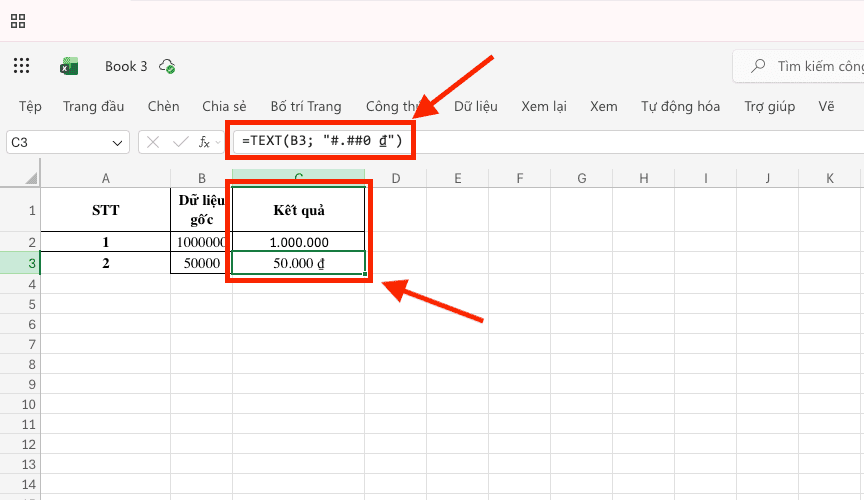The height and width of the screenshot is (500, 864).
Task: Switch to the Trang đầu tab
Action: pyautogui.click(x=93, y=106)
